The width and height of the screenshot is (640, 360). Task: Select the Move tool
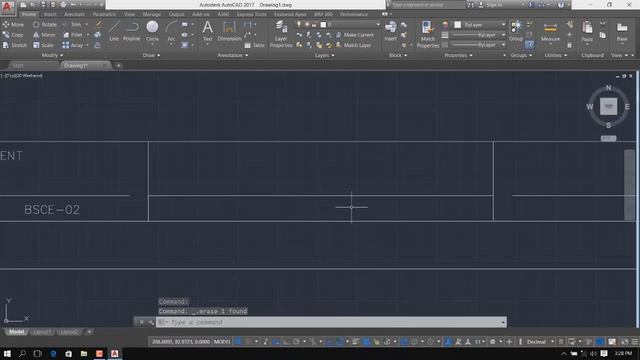click(x=13, y=24)
